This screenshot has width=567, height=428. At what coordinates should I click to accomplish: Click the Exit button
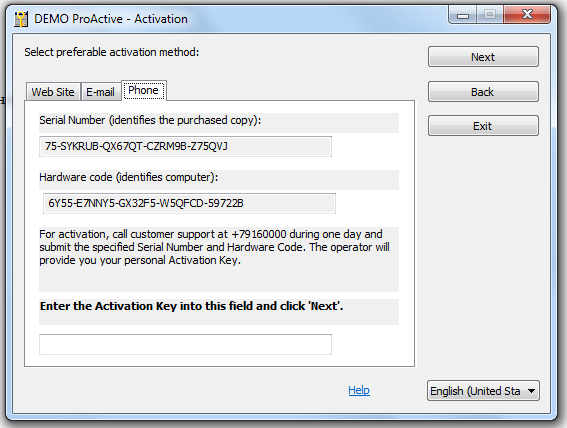coord(483,126)
